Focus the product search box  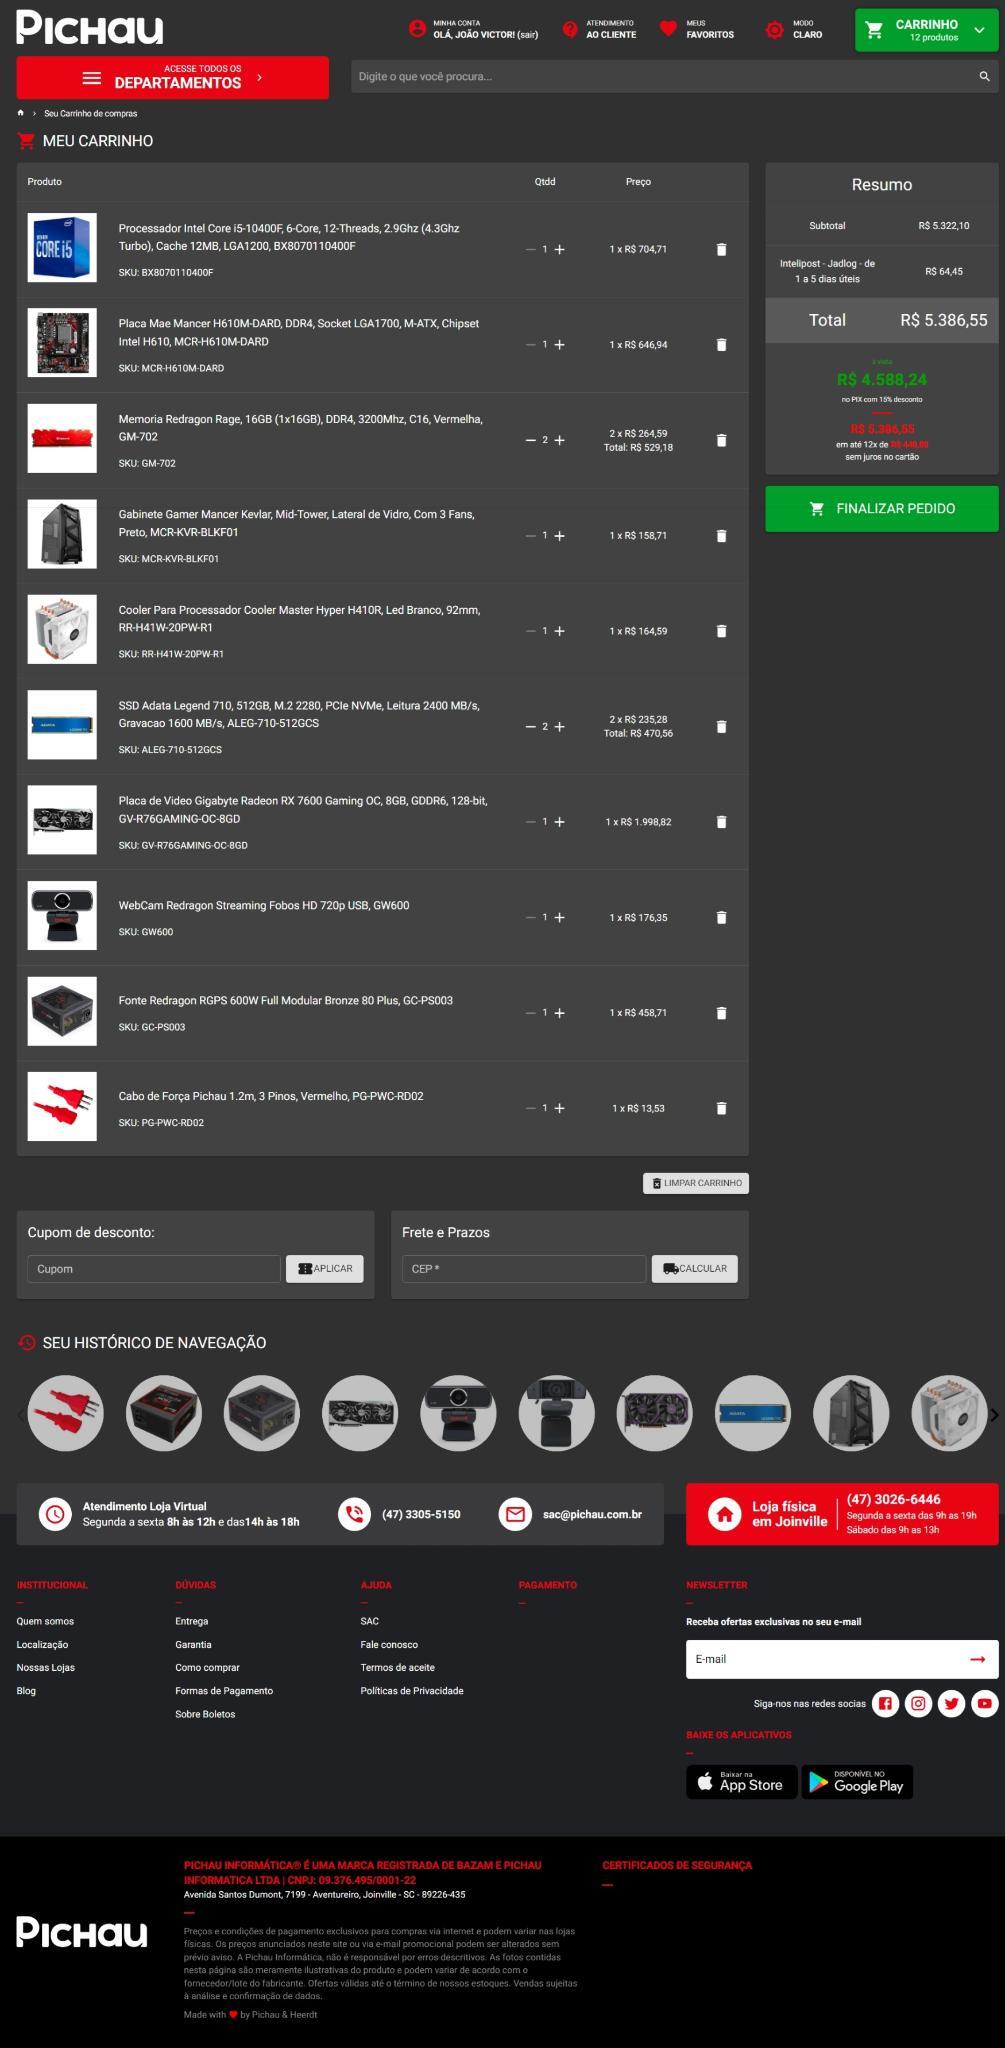click(664, 76)
